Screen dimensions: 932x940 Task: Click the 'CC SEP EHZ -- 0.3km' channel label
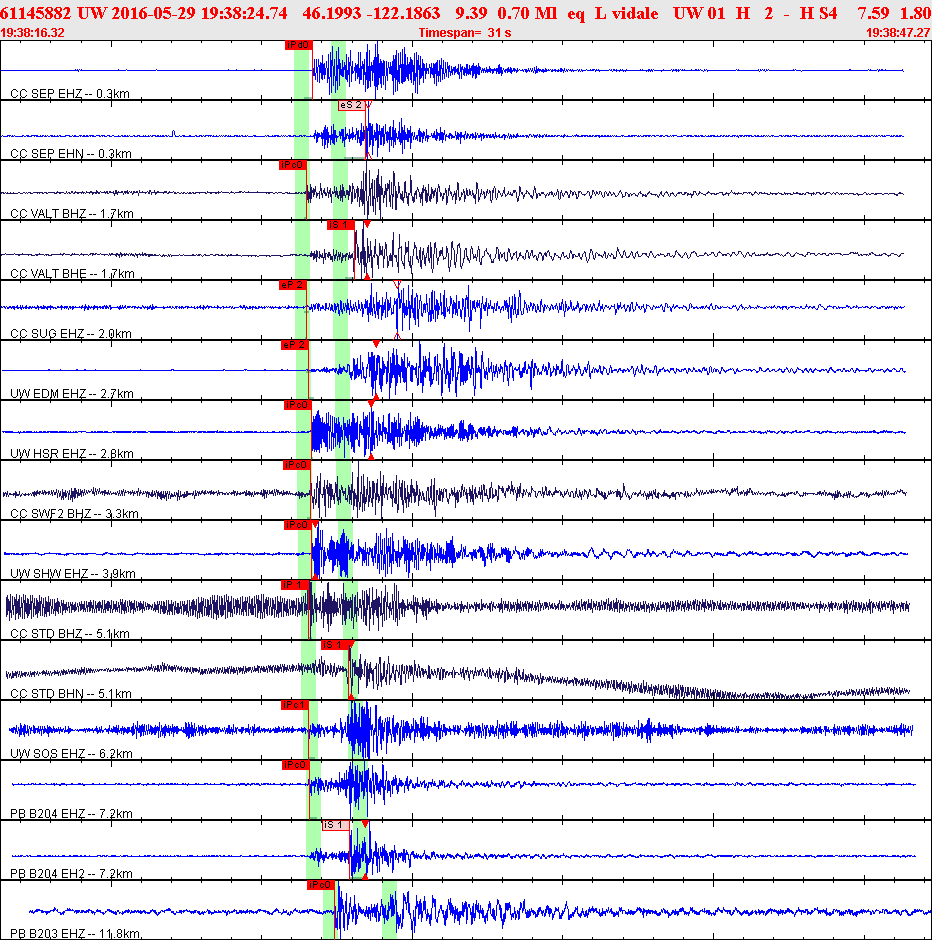(70, 94)
